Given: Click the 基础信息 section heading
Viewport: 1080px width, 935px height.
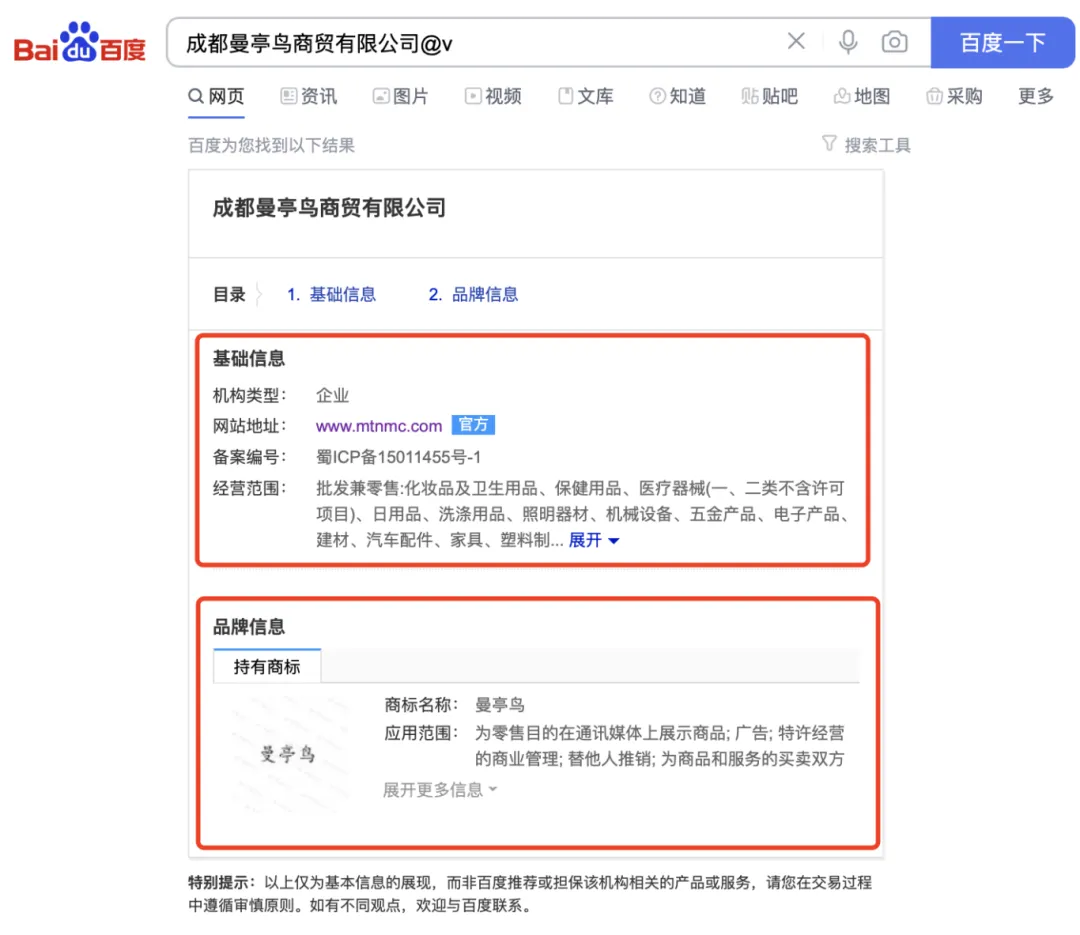Looking at the screenshot, I should coord(249,359).
